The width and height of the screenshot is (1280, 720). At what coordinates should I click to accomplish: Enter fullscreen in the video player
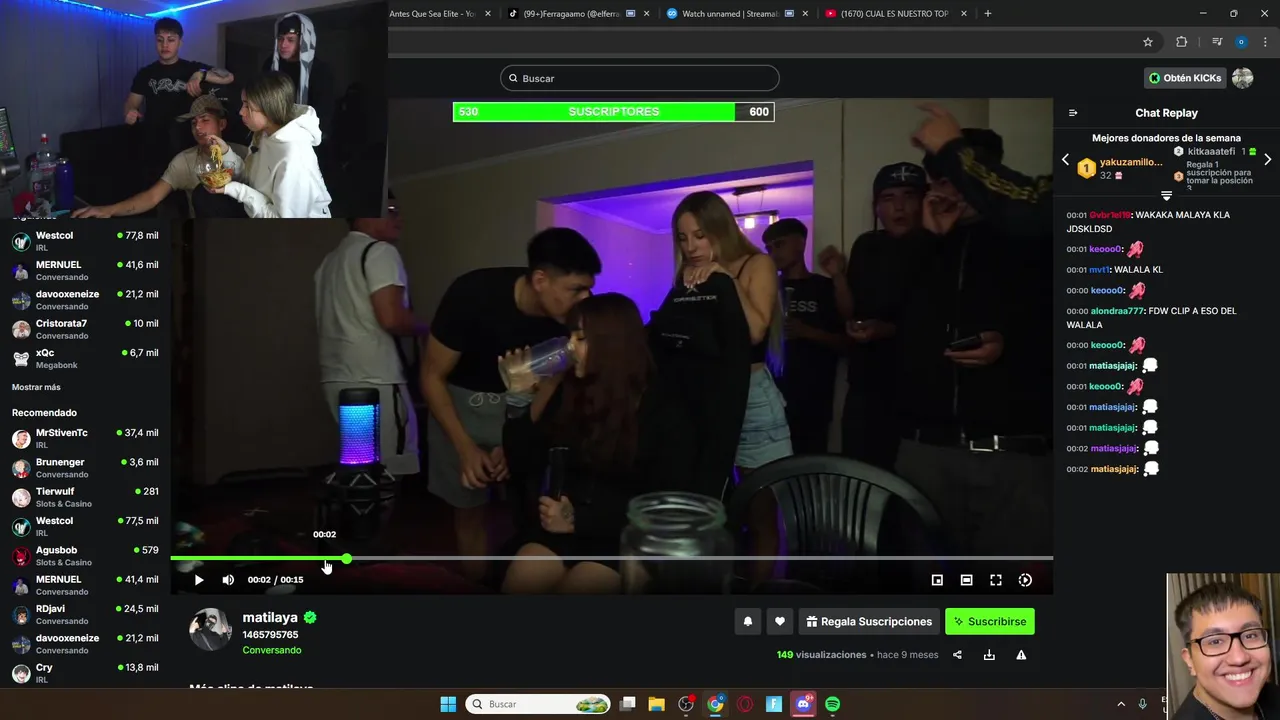996,580
